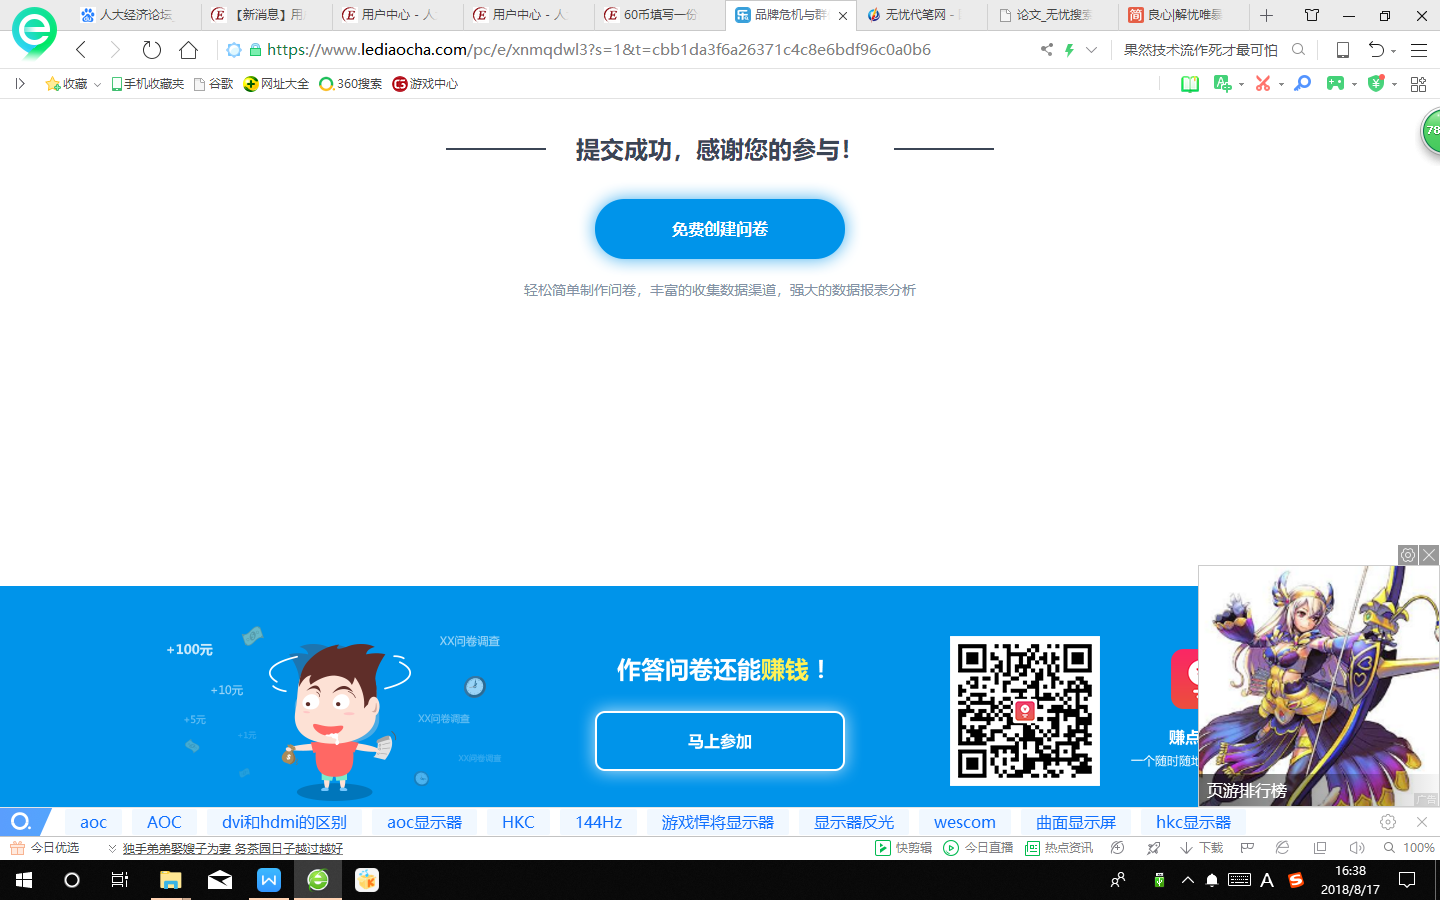
Task: Click the green gamepad icon
Action: (1335, 84)
